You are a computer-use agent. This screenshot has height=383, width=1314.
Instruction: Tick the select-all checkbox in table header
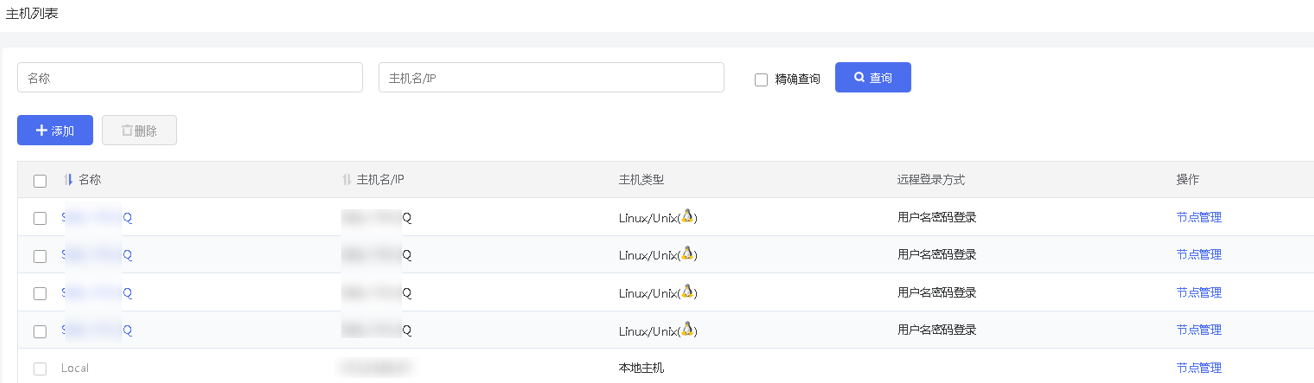pyautogui.click(x=40, y=181)
